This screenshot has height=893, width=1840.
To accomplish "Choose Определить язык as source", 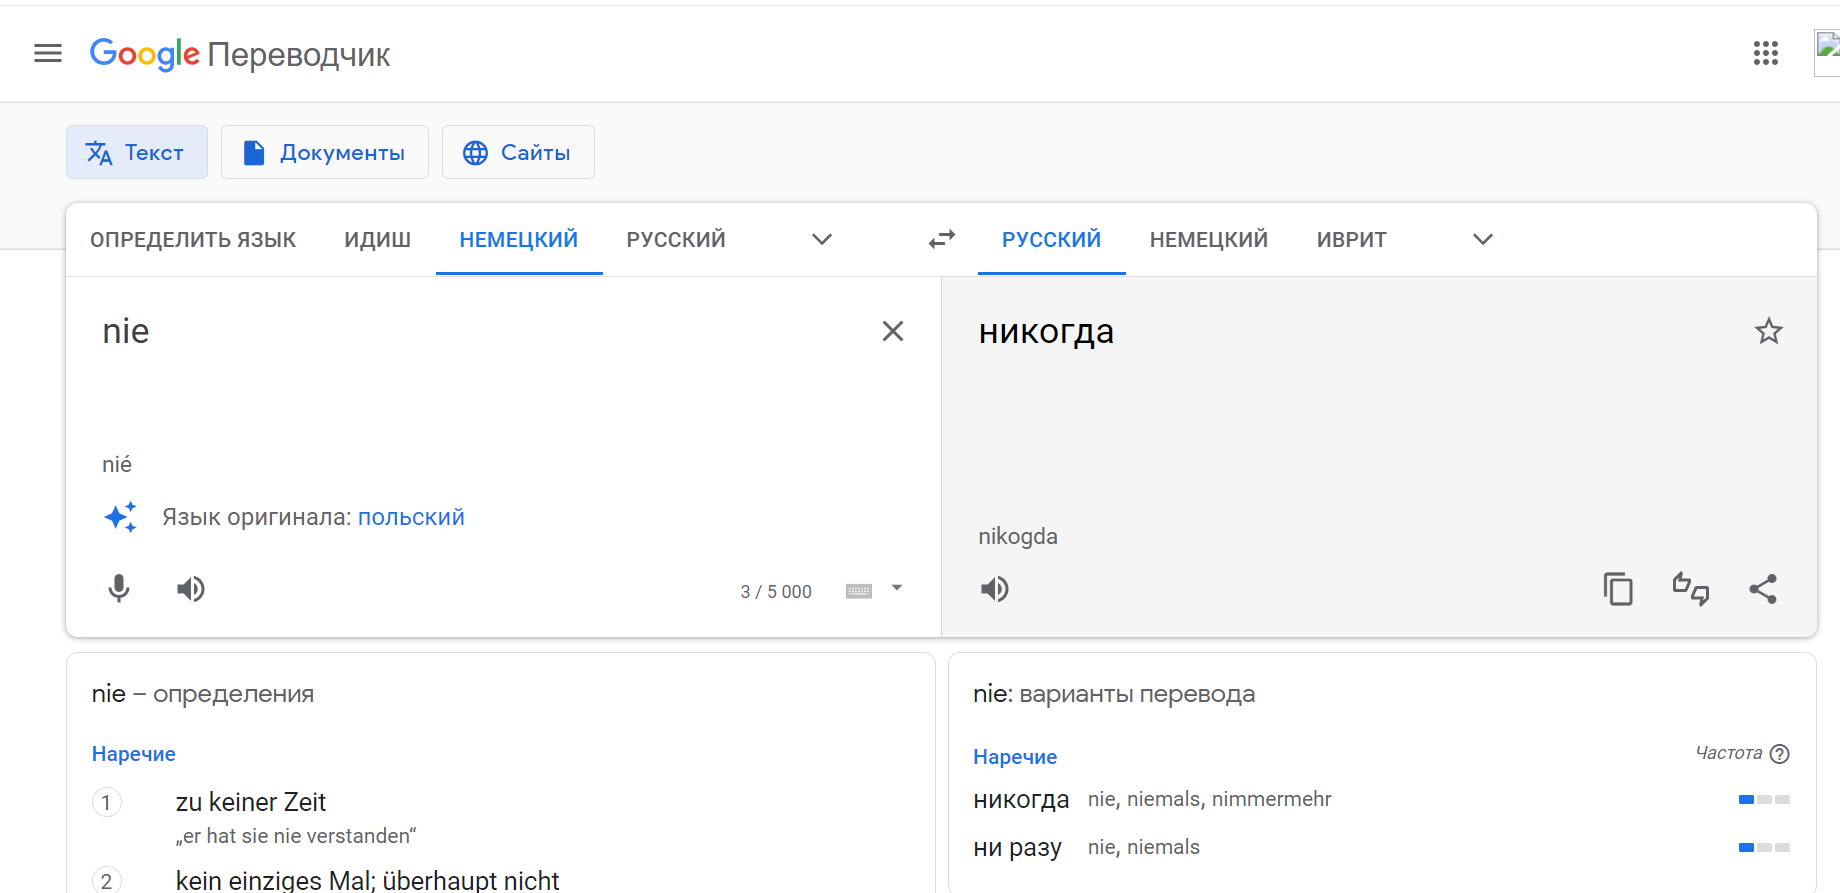I will point(193,240).
